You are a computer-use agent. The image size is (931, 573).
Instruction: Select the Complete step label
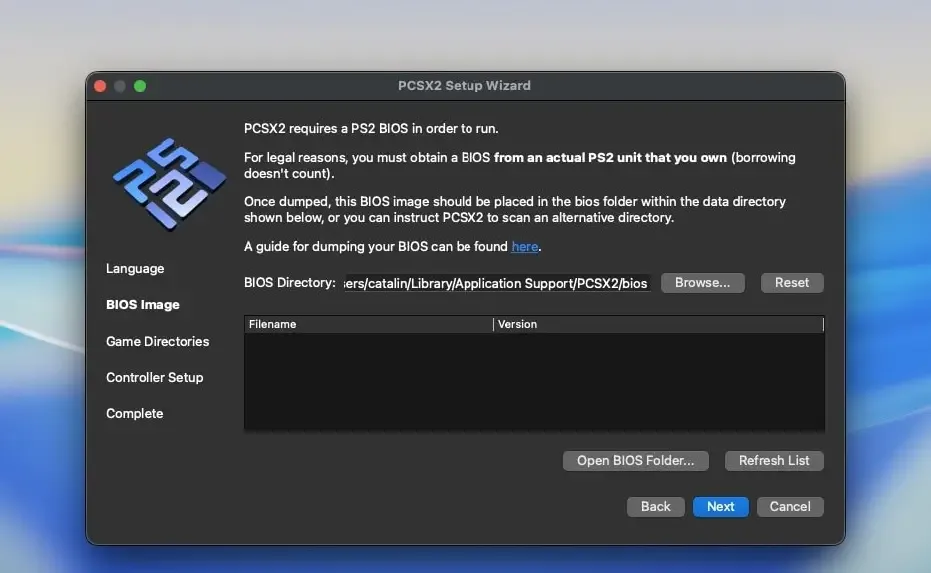coord(134,413)
